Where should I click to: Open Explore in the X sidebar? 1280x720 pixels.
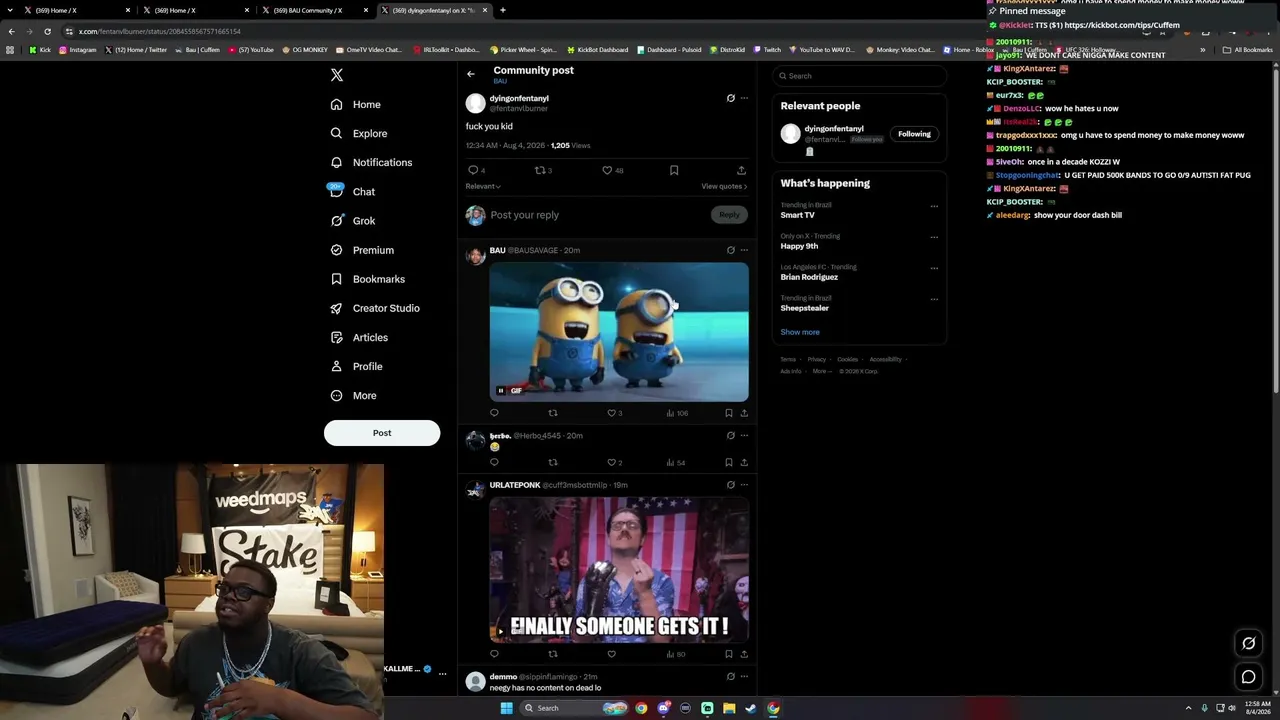pos(359,133)
